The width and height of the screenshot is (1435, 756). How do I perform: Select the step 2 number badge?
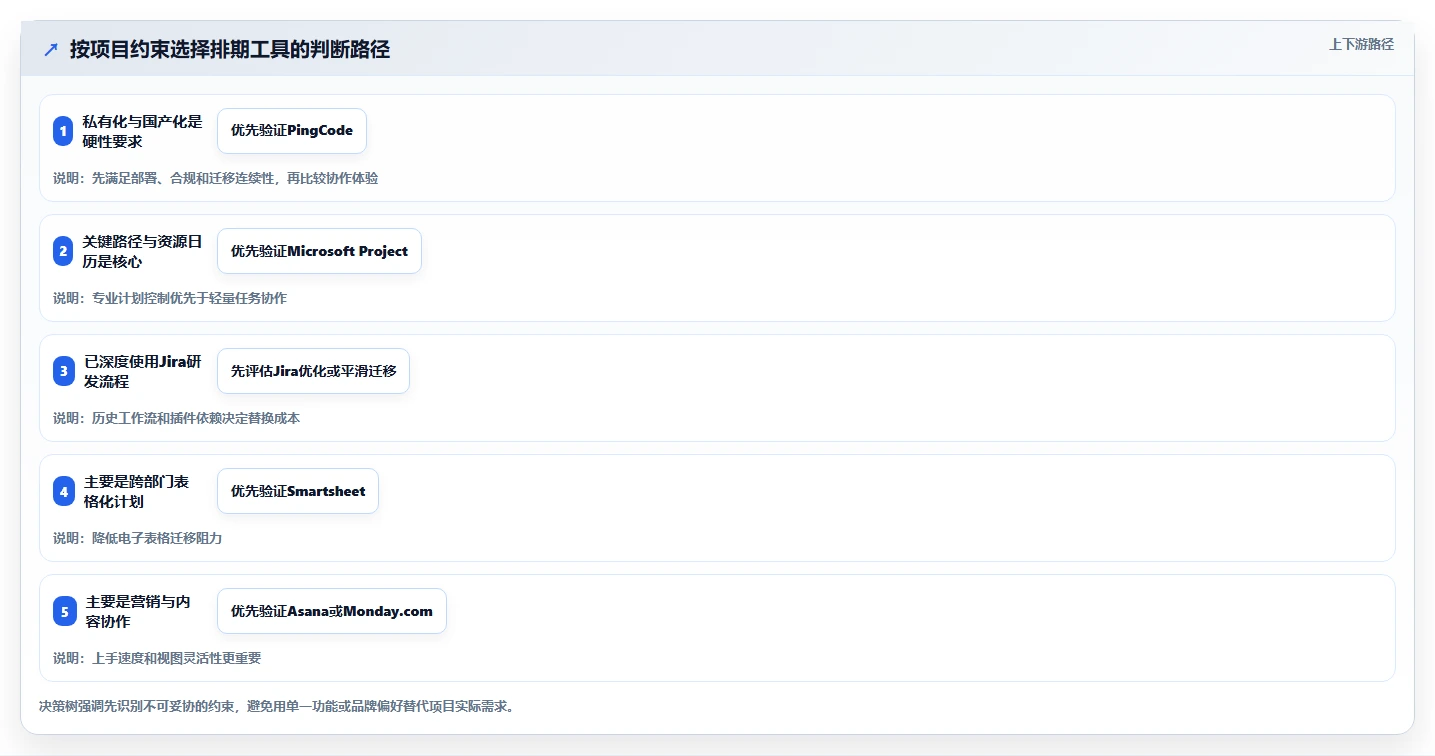[63, 251]
